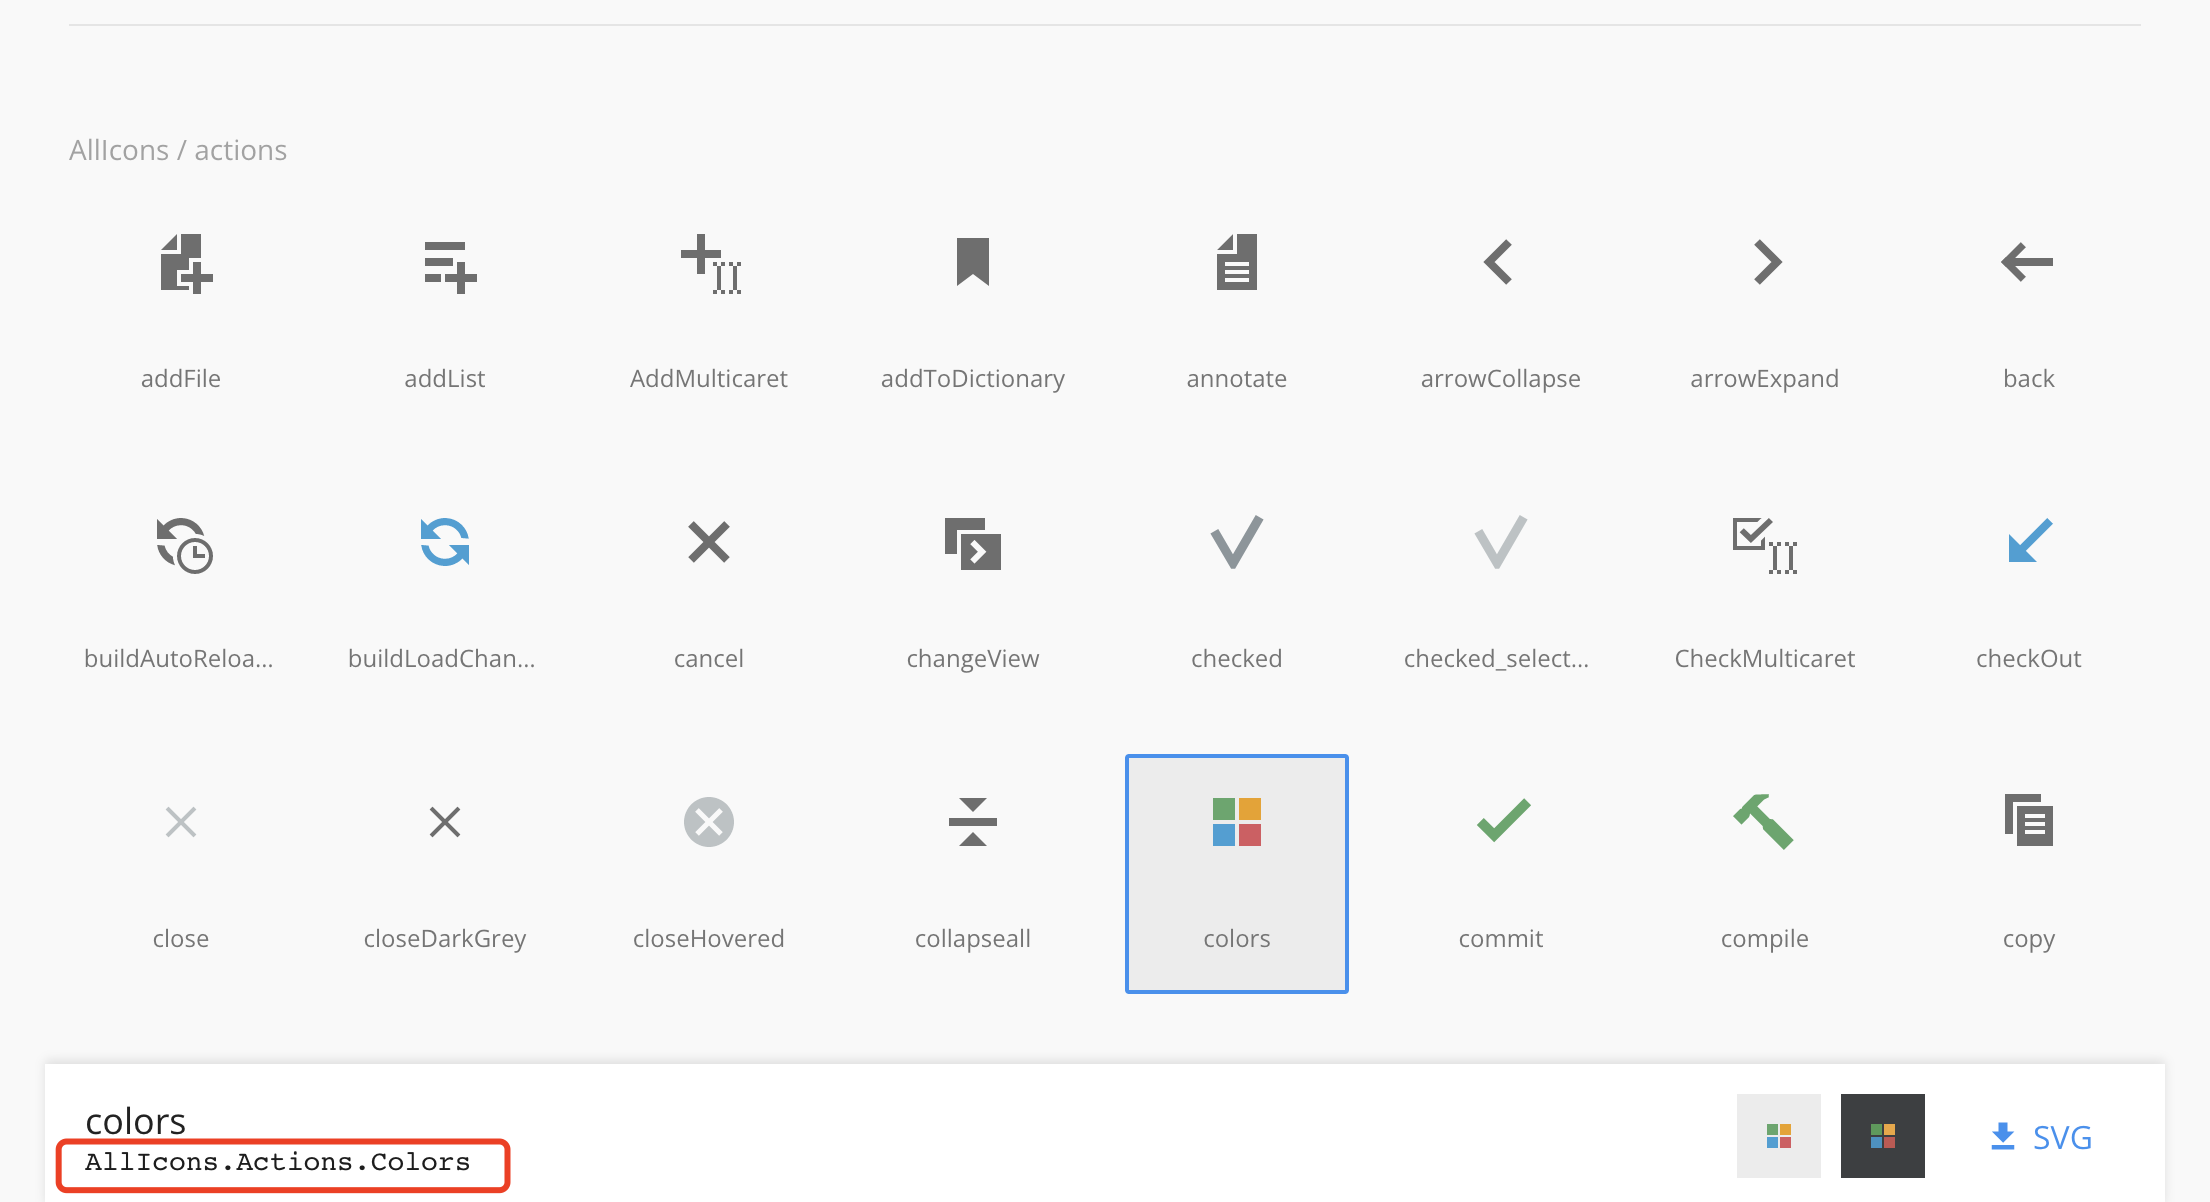
Task: Select the closeDarkGrey X icon
Action: point(445,822)
